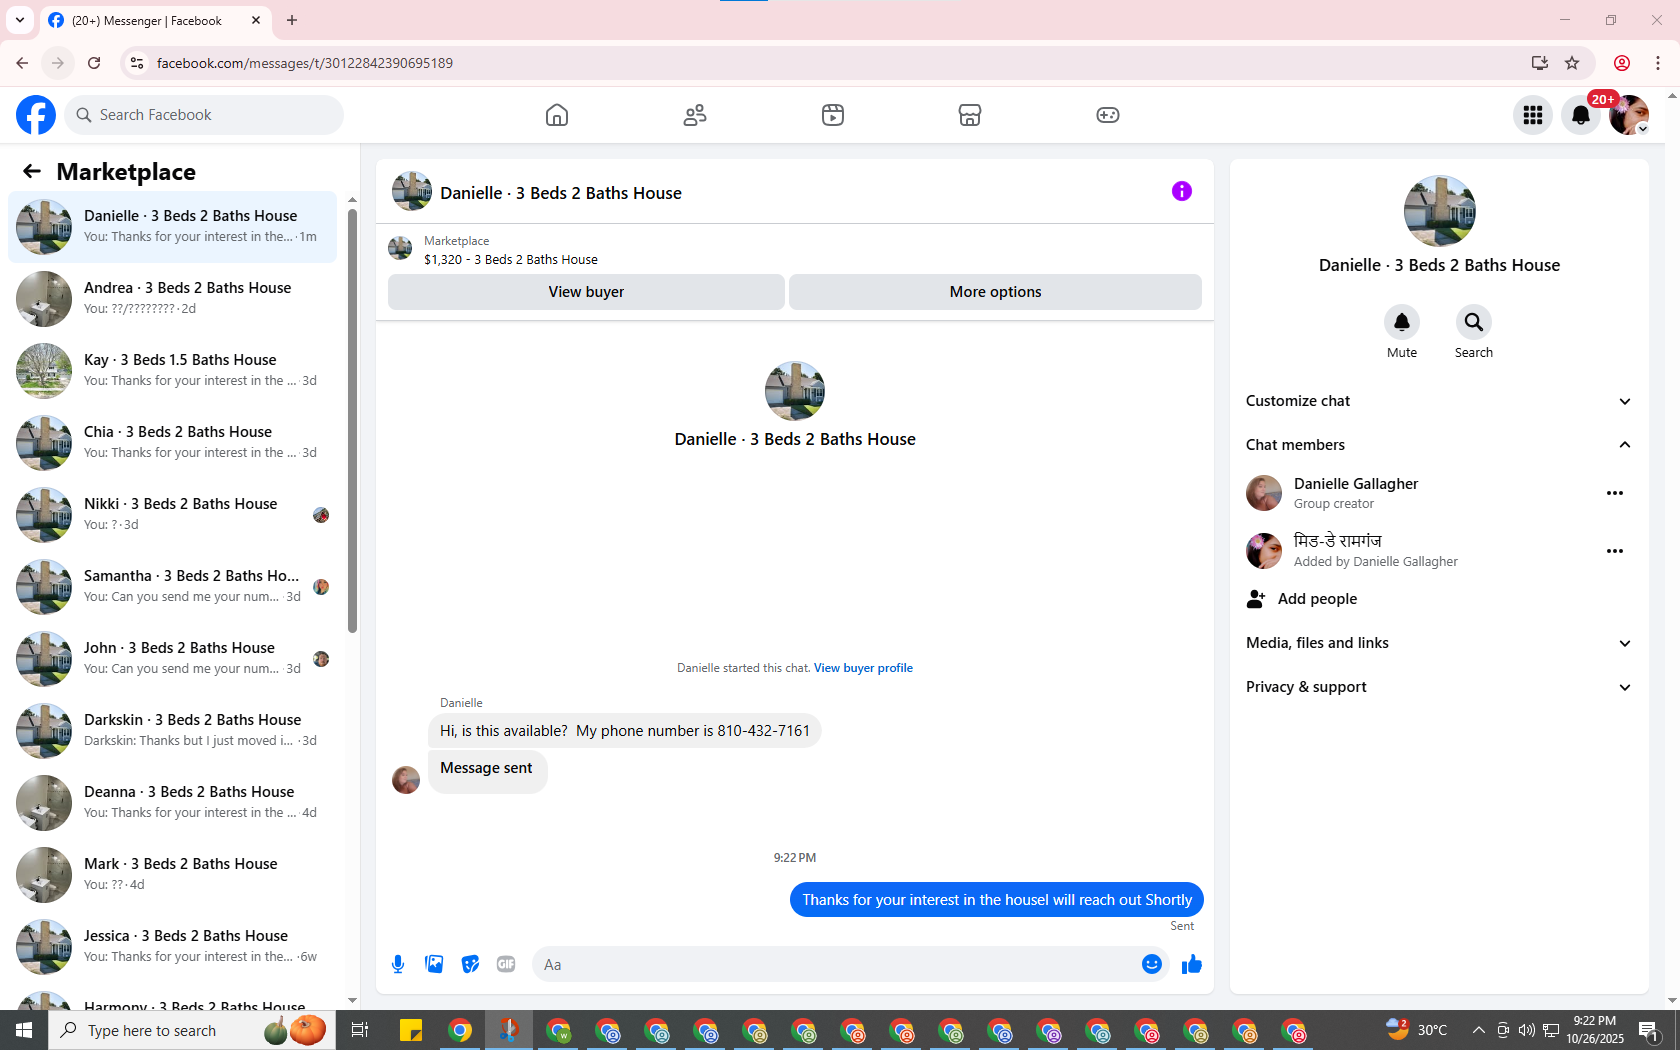The height and width of the screenshot is (1050, 1680).
Task: Open the Chrome three-dot menu
Action: (1658, 63)
